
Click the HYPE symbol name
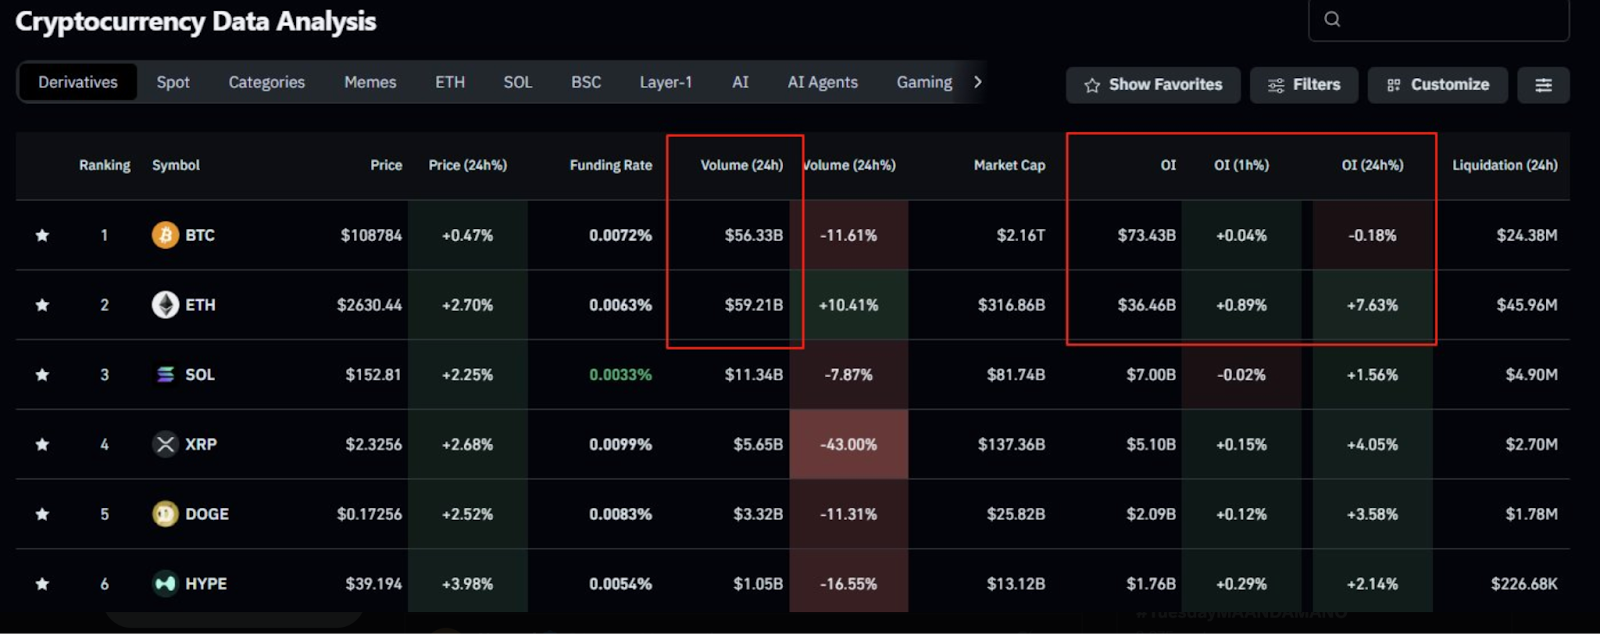(x=206, y=584)
